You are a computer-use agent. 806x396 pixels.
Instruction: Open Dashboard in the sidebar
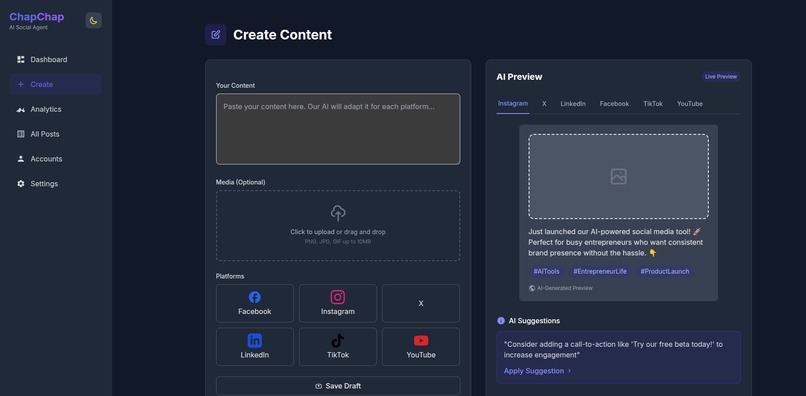pyautogui.click(x=55, y=60)
